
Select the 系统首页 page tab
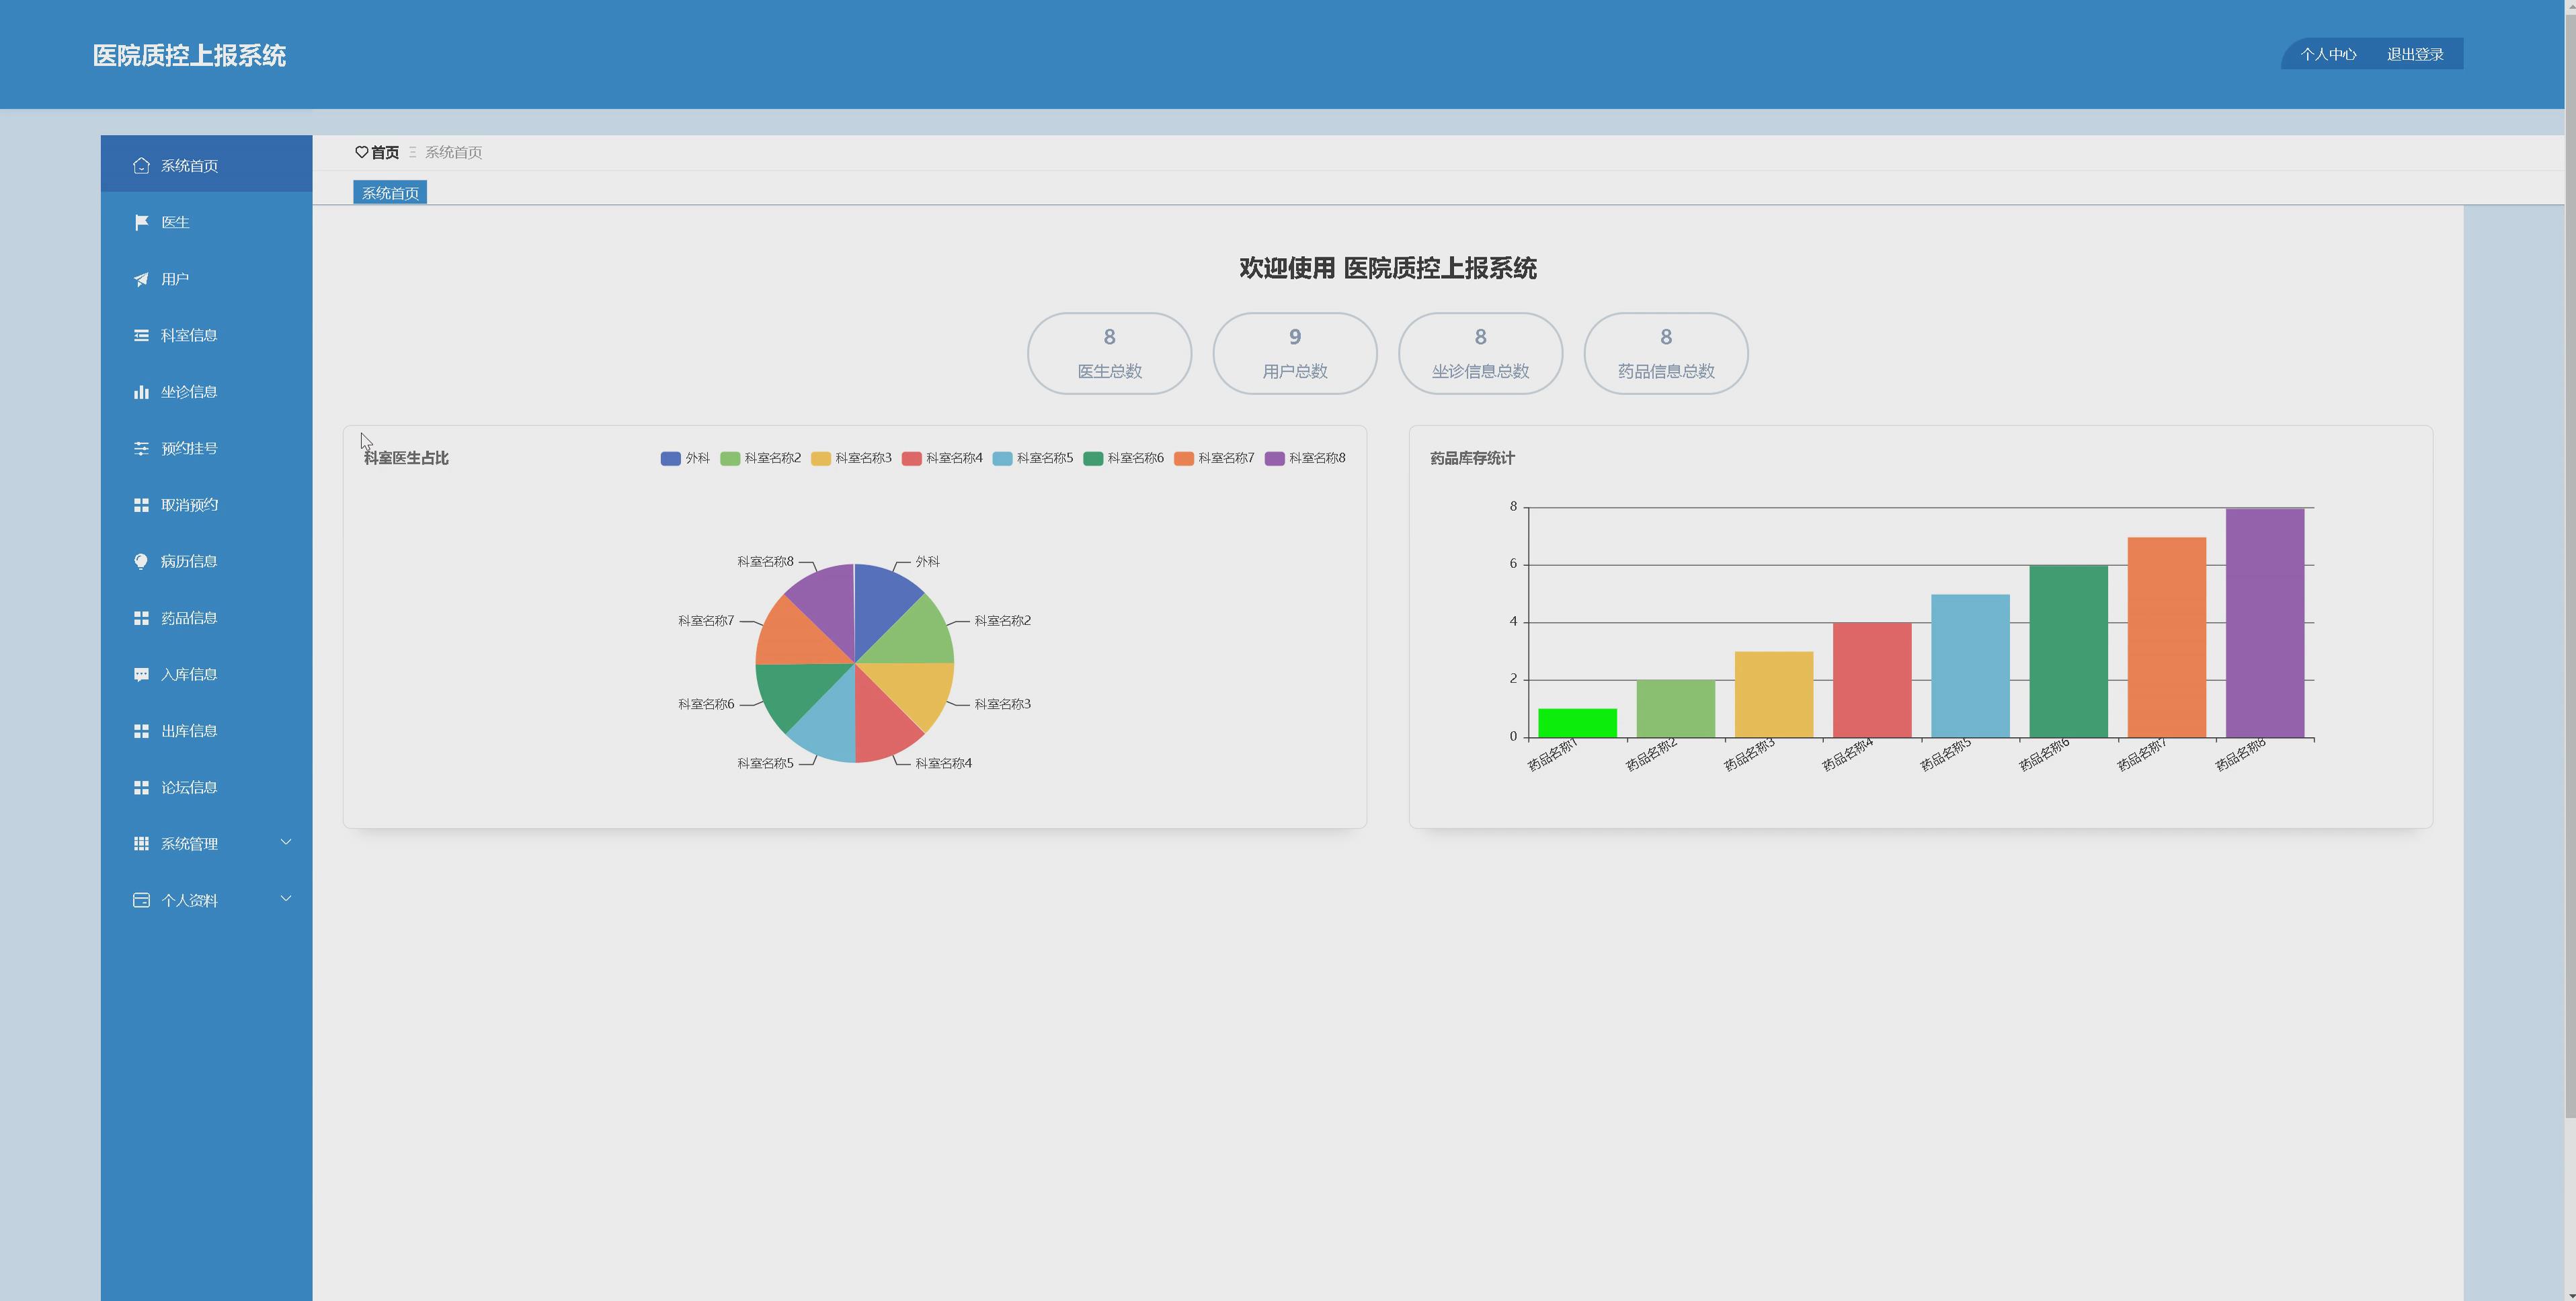(390, 193)
